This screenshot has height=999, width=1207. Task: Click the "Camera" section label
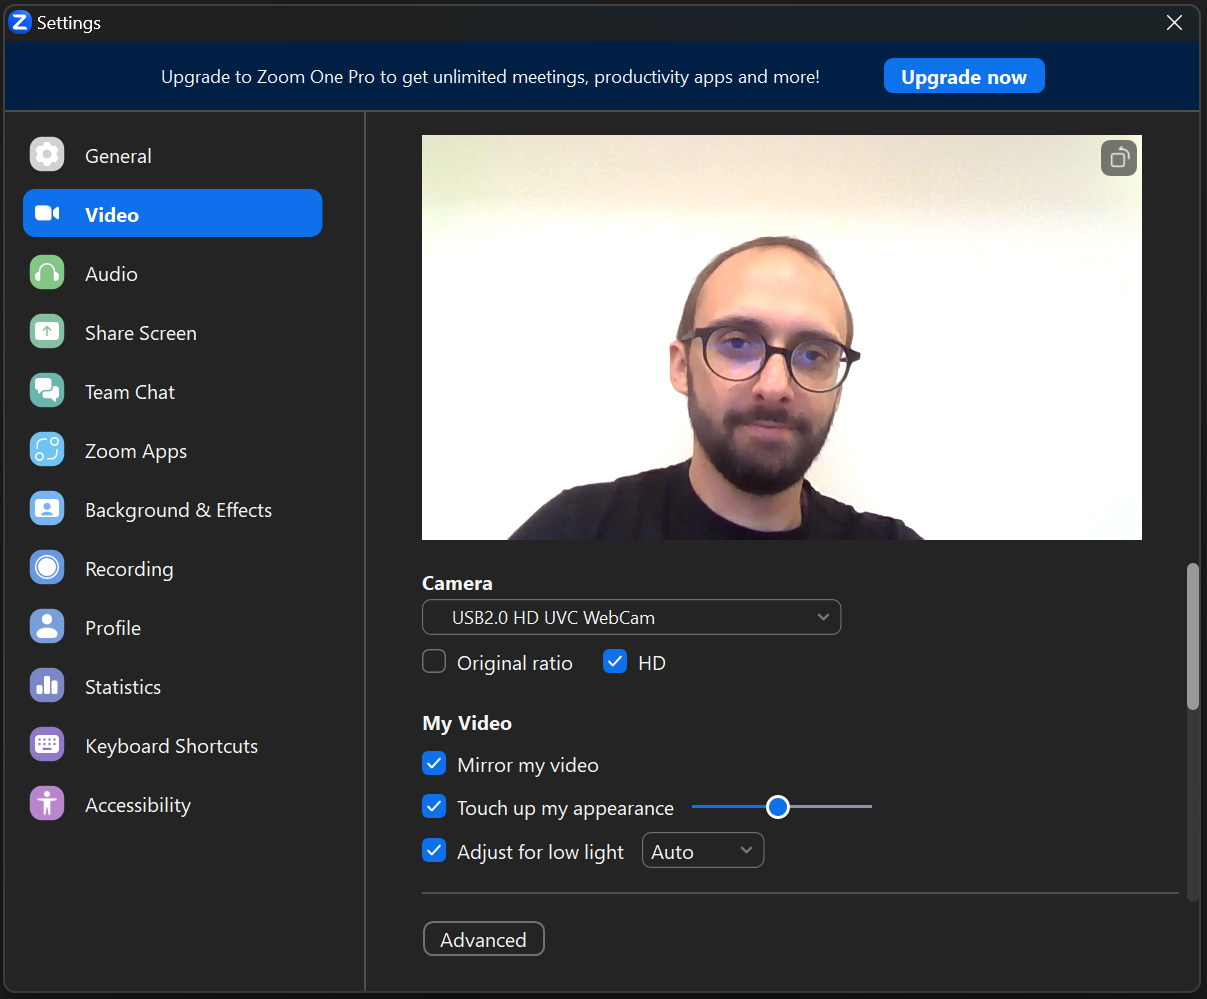457,583
